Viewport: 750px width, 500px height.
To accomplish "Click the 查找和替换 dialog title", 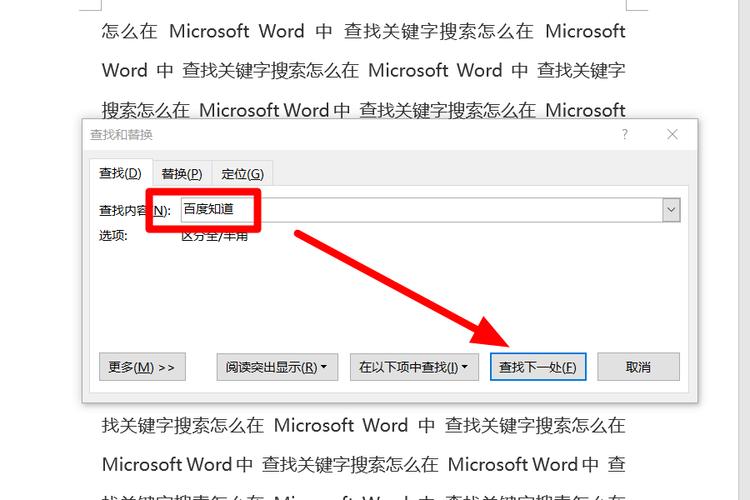I will coord(121,134).
